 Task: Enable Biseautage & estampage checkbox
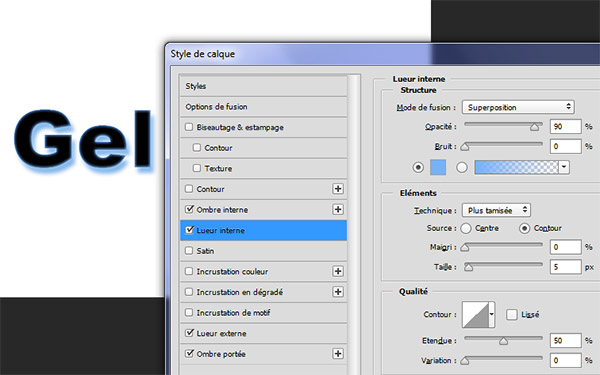pos(189,127)
